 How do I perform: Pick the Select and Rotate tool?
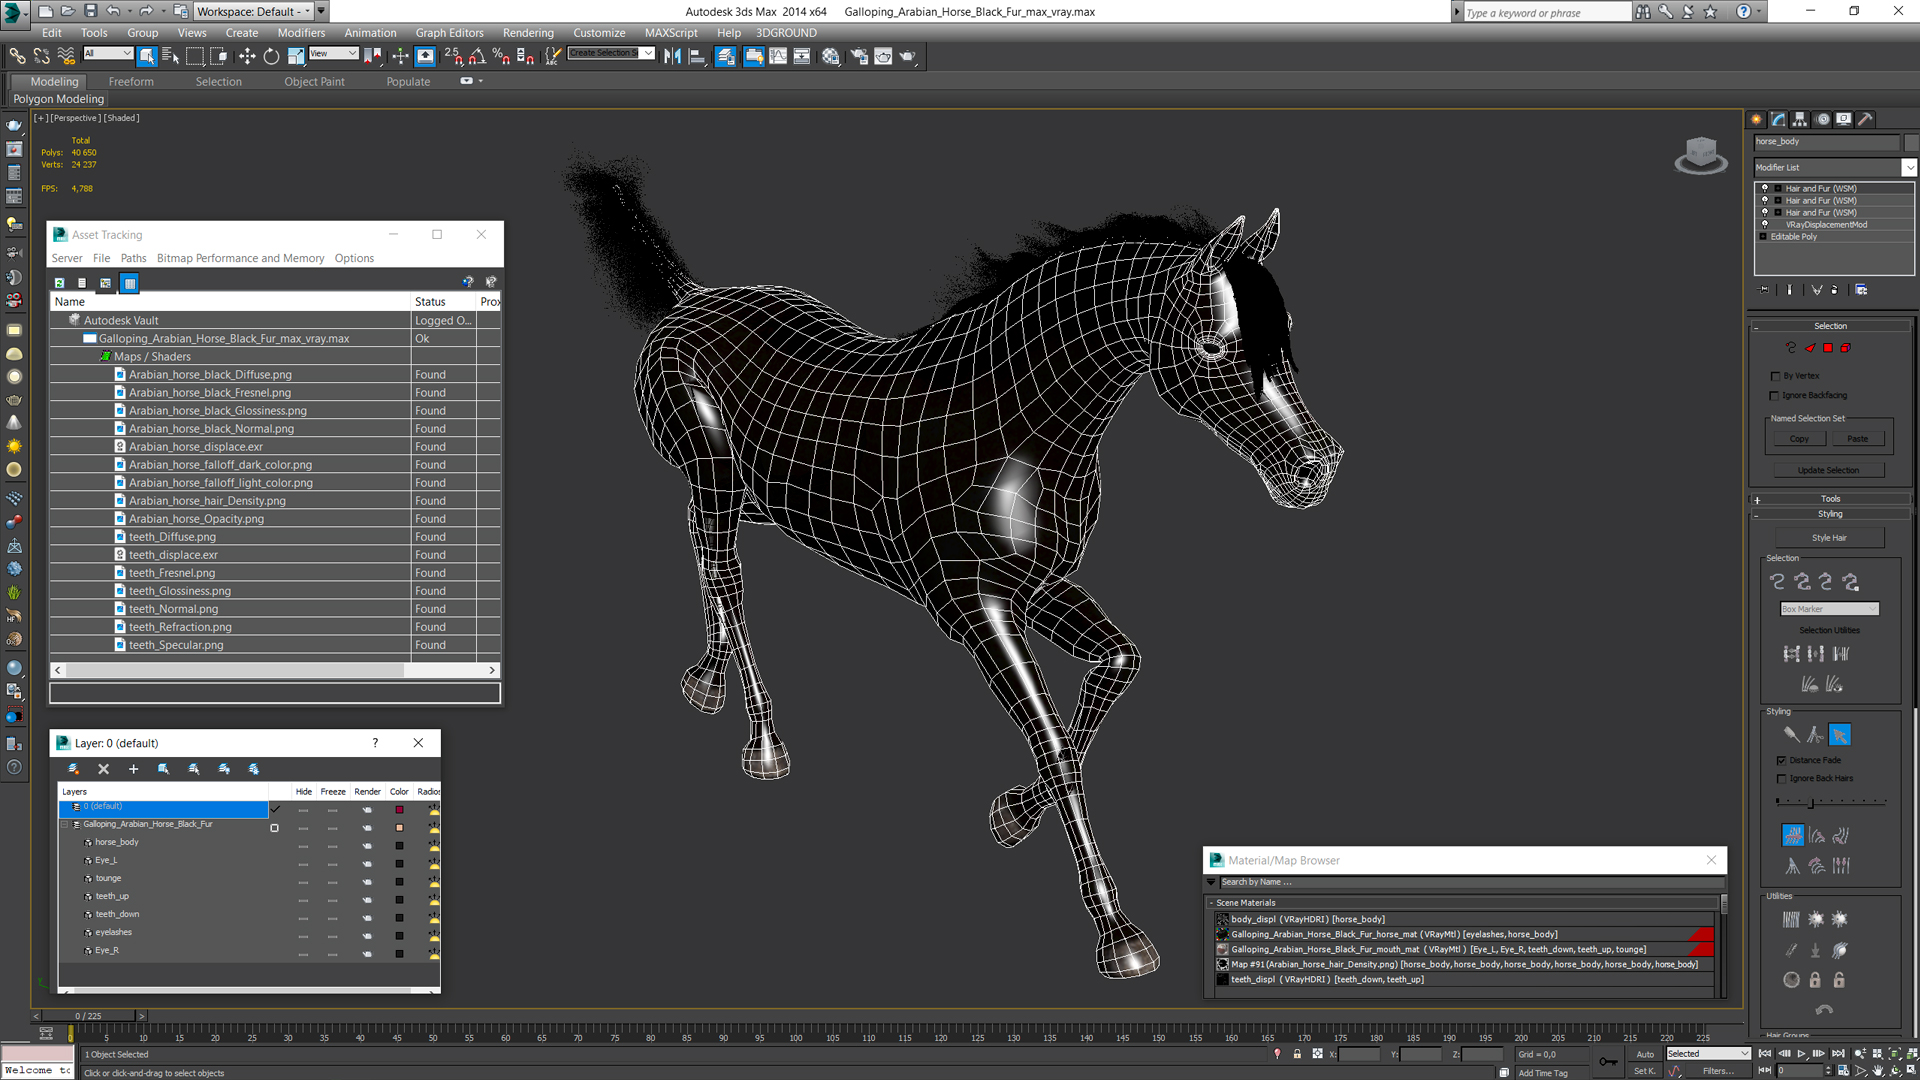pyautogui.click(x=271, y=56)
